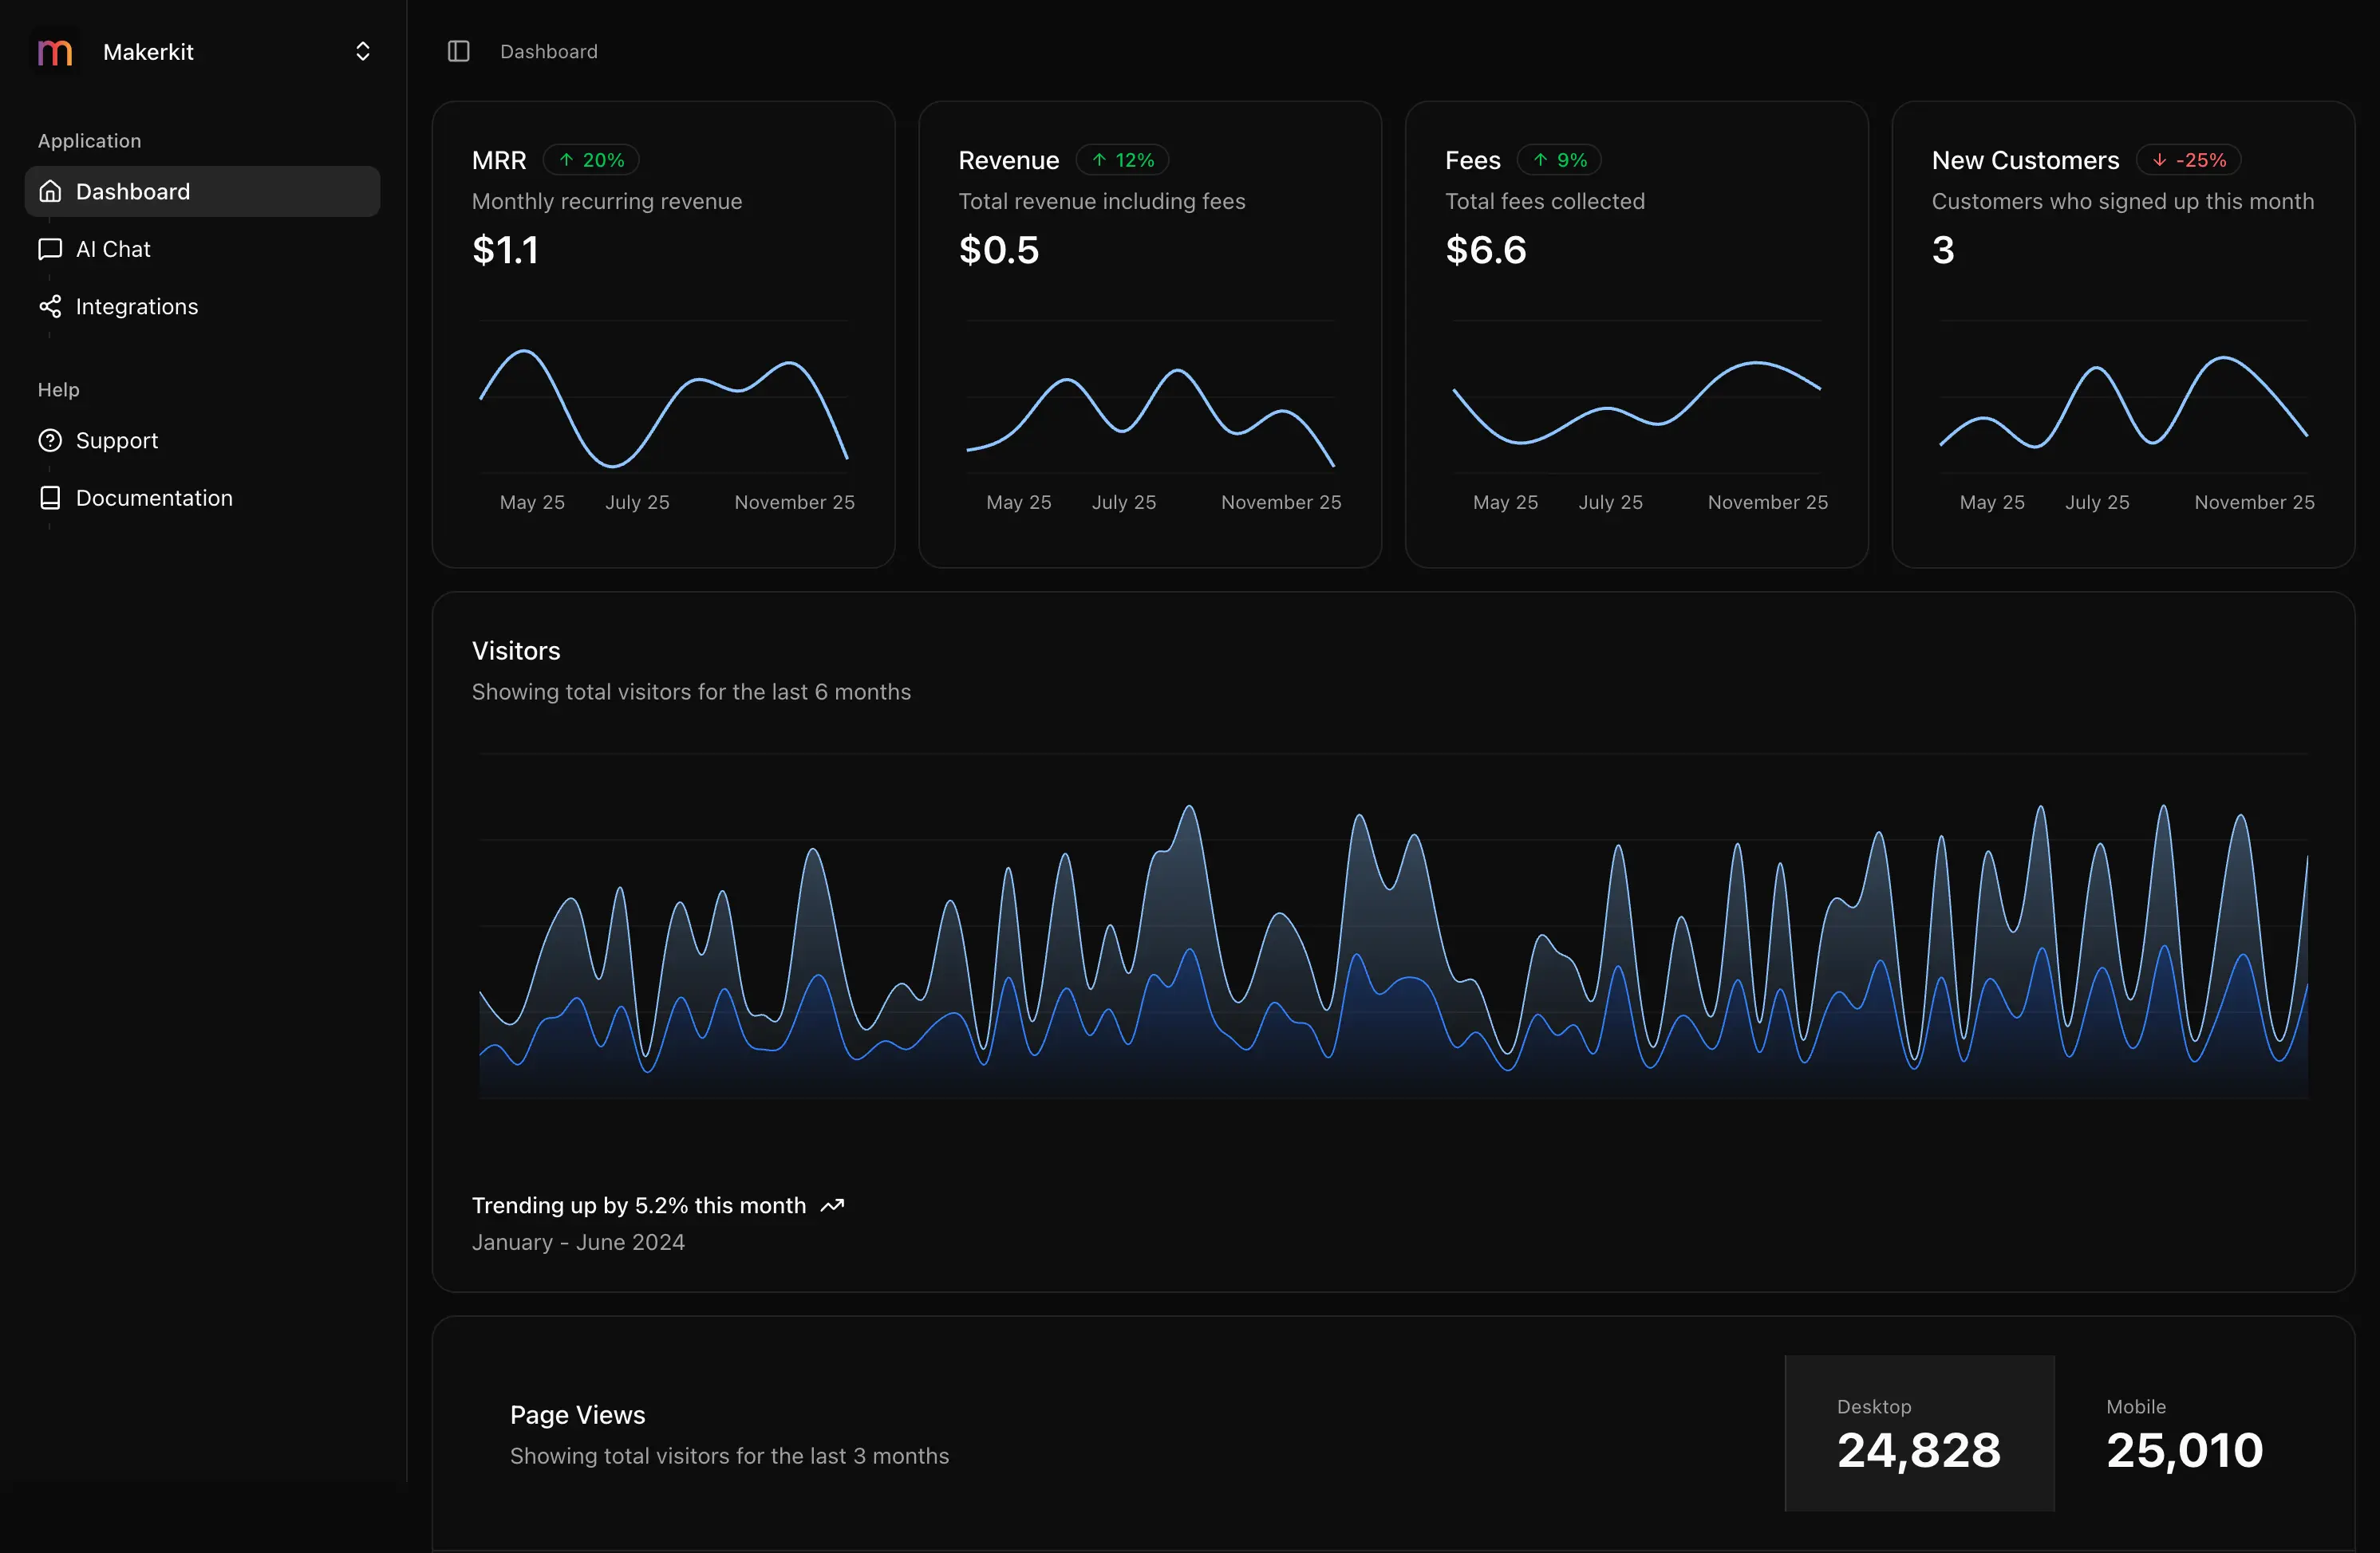Viewport: 2380px width, 1553px height.
Task: Click the Documentation page icon
Action: [50, 497]
